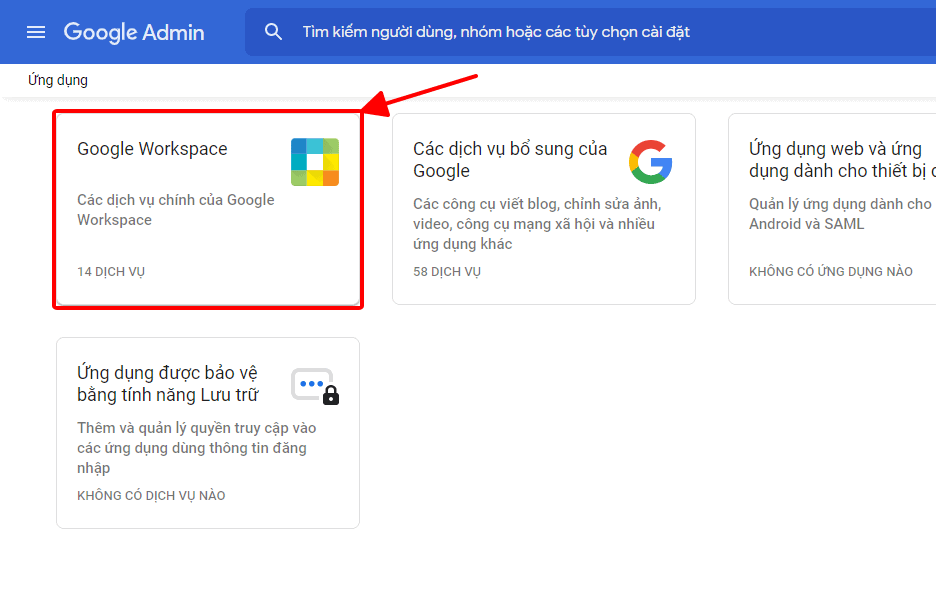Click the Google G logo icon

tap(651, 162)
